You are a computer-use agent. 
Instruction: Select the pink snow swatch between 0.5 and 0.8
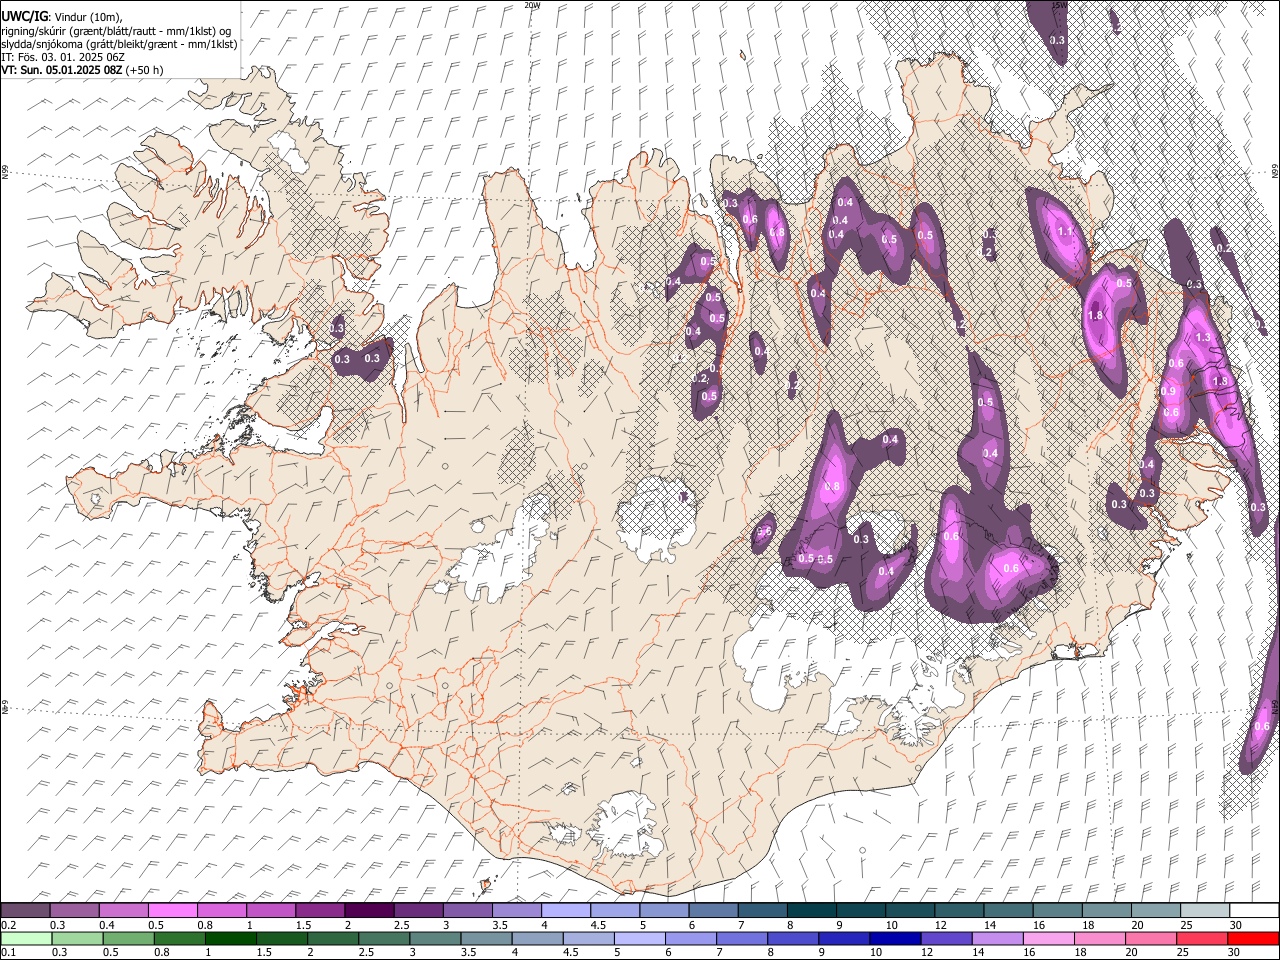(173, 910)
